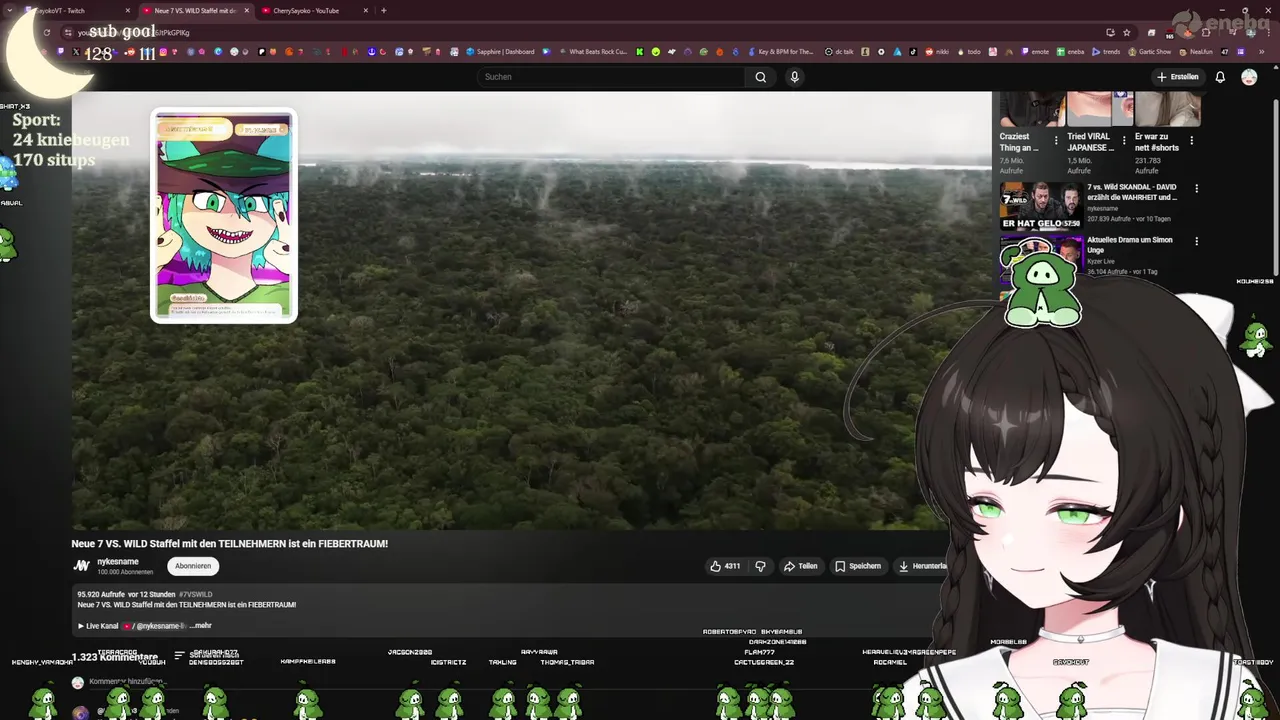The height and width of the screenshot is (720, 1280).
Task: Open options for Craziest Thing short
Action: 1056,141
